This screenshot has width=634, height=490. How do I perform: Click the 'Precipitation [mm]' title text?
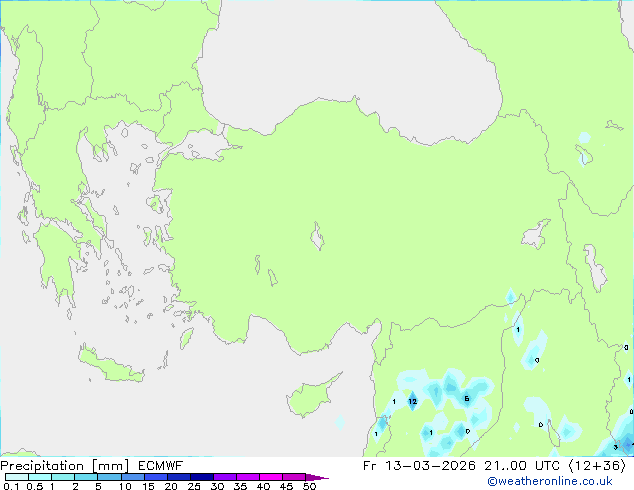pos(65,466)
